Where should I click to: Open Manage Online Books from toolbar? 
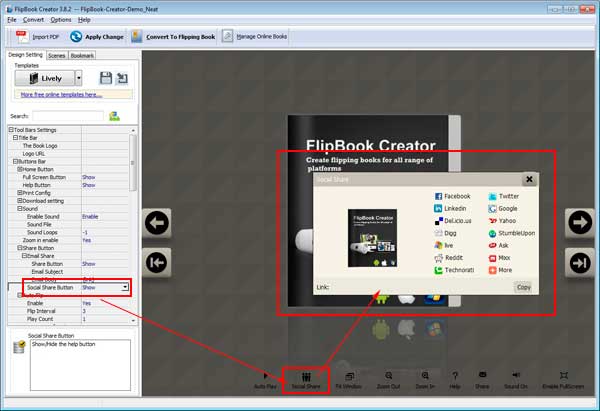254,37
